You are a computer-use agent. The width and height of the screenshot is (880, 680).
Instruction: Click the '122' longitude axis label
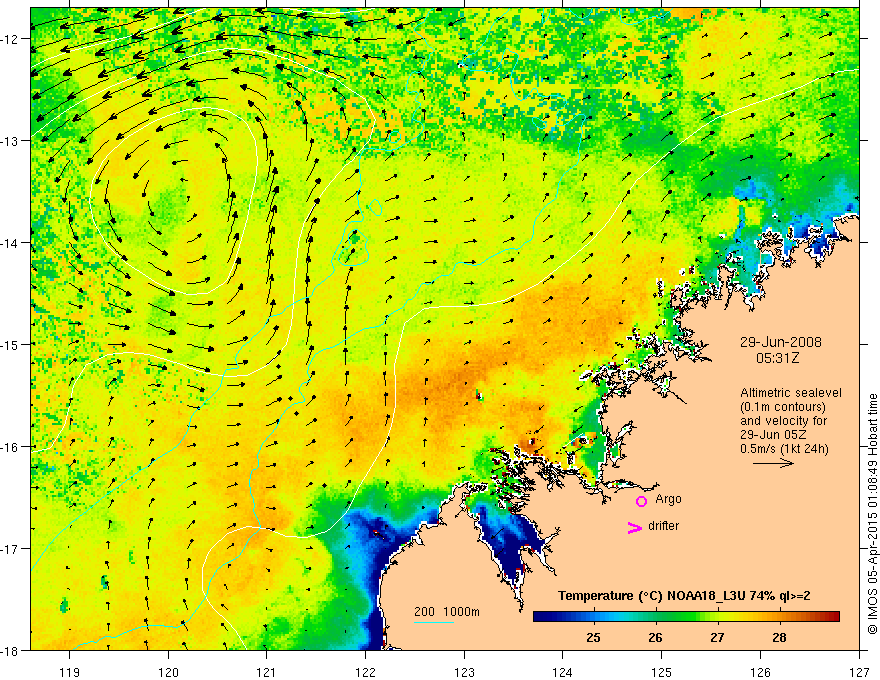[x=365, y=672]
